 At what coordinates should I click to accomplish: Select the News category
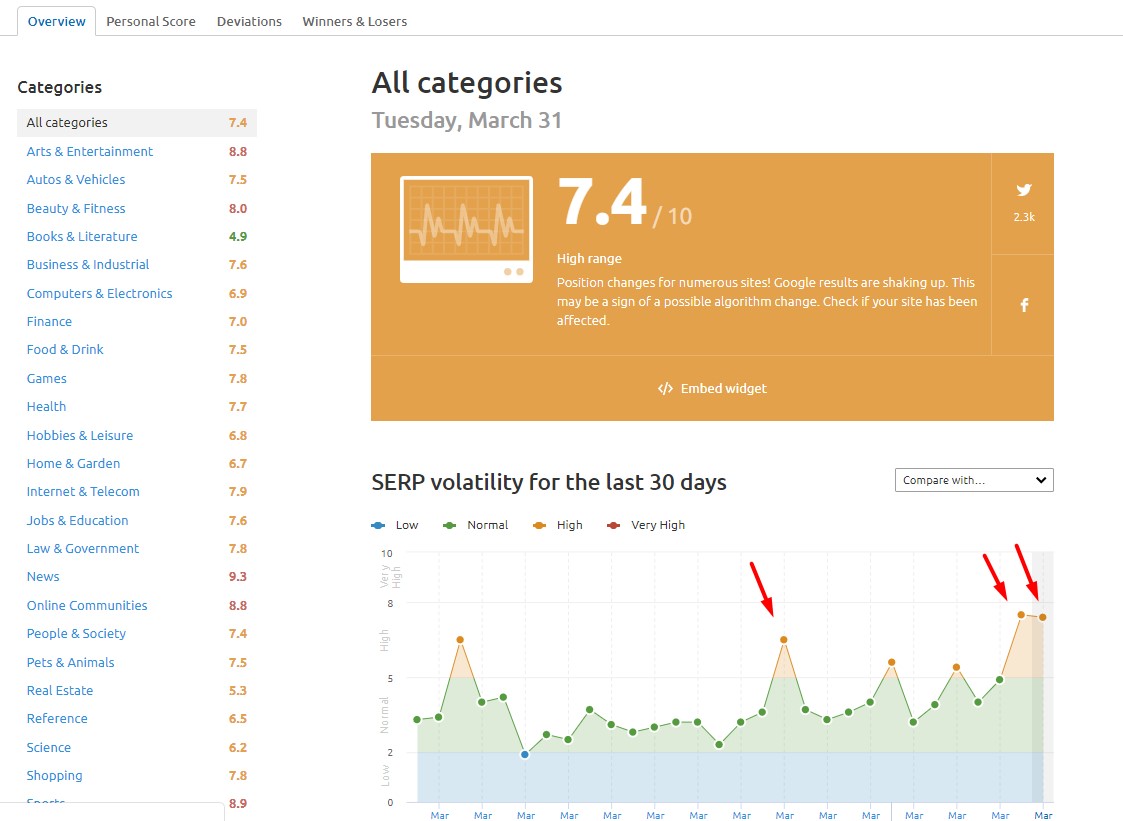(x=43, y=577)
